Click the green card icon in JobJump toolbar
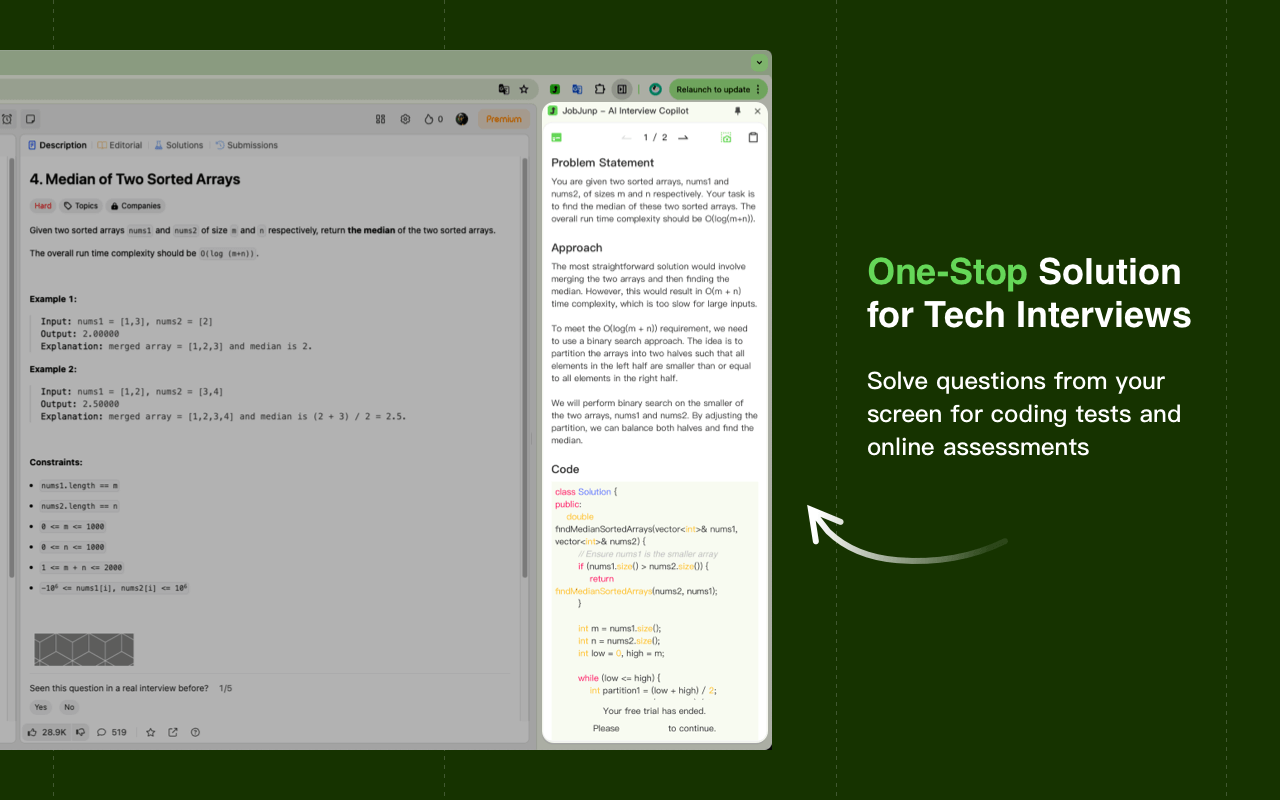 pos(556,137)
